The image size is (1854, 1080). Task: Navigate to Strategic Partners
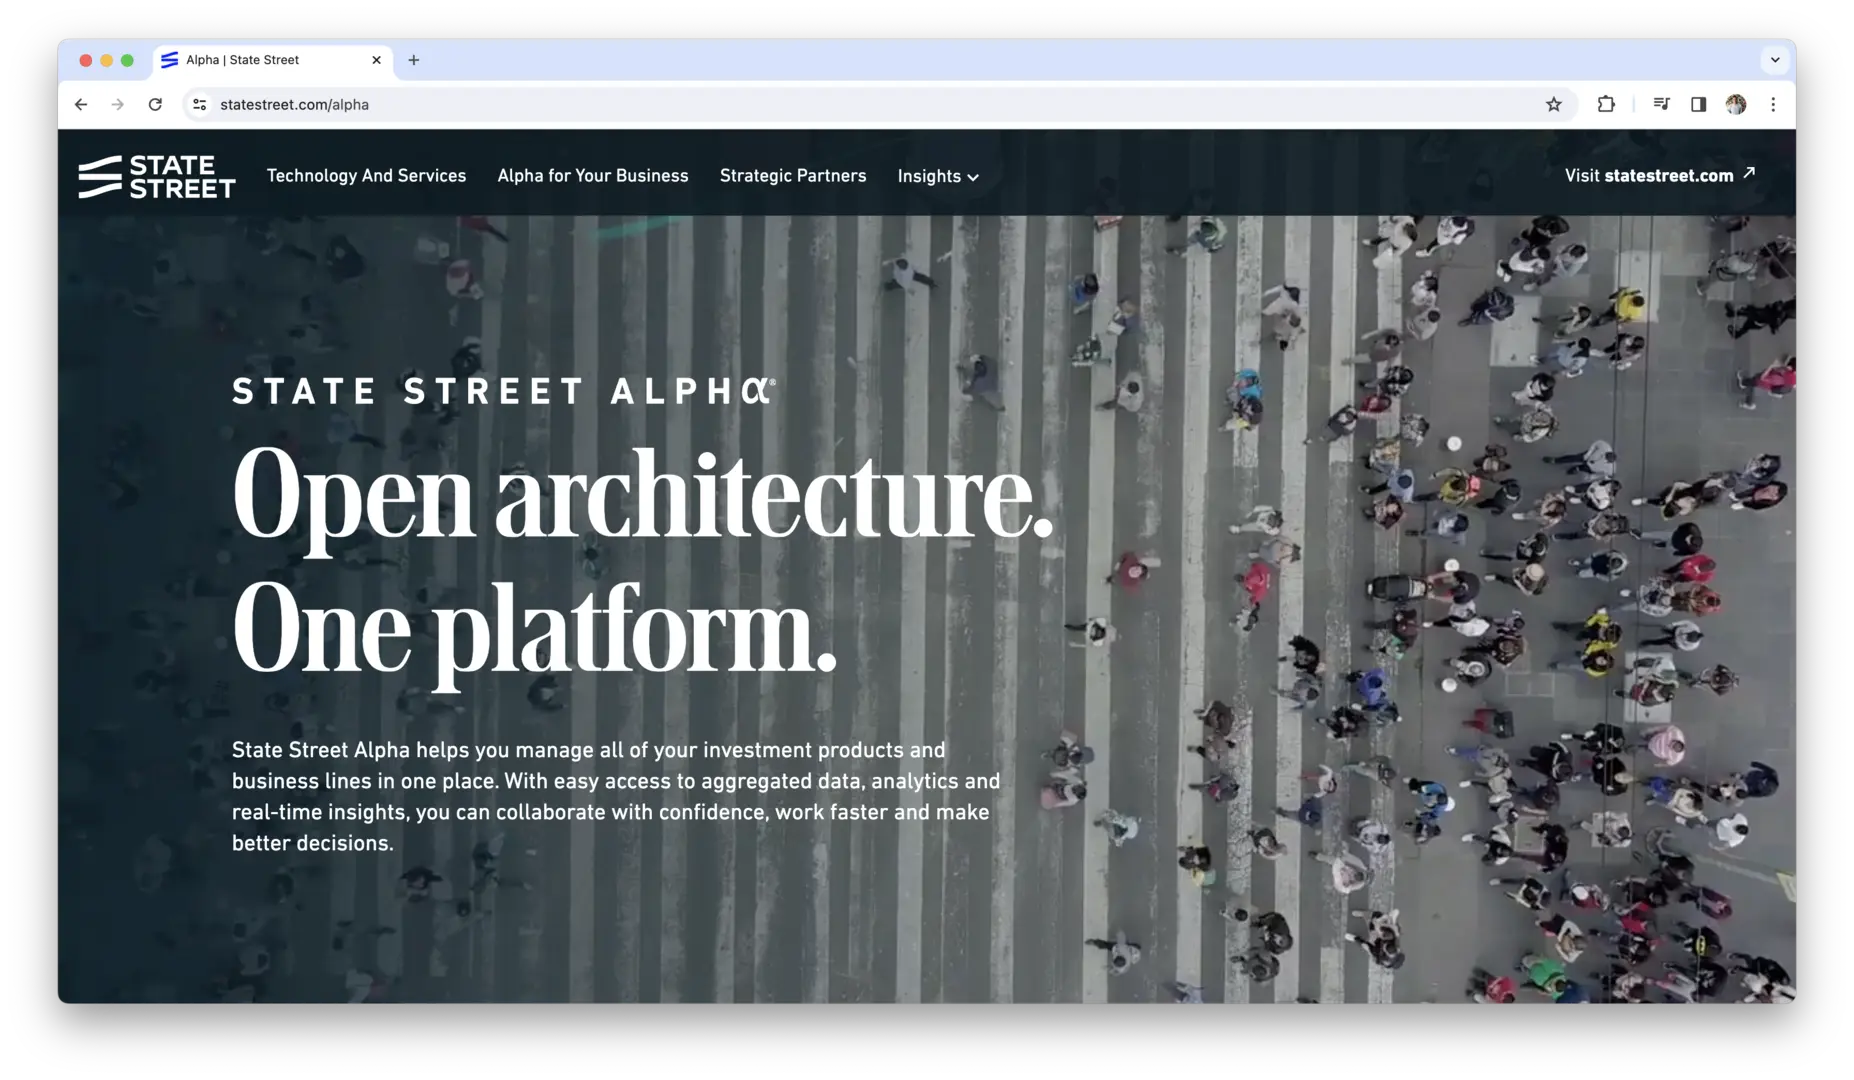click(x=793, y=176)
